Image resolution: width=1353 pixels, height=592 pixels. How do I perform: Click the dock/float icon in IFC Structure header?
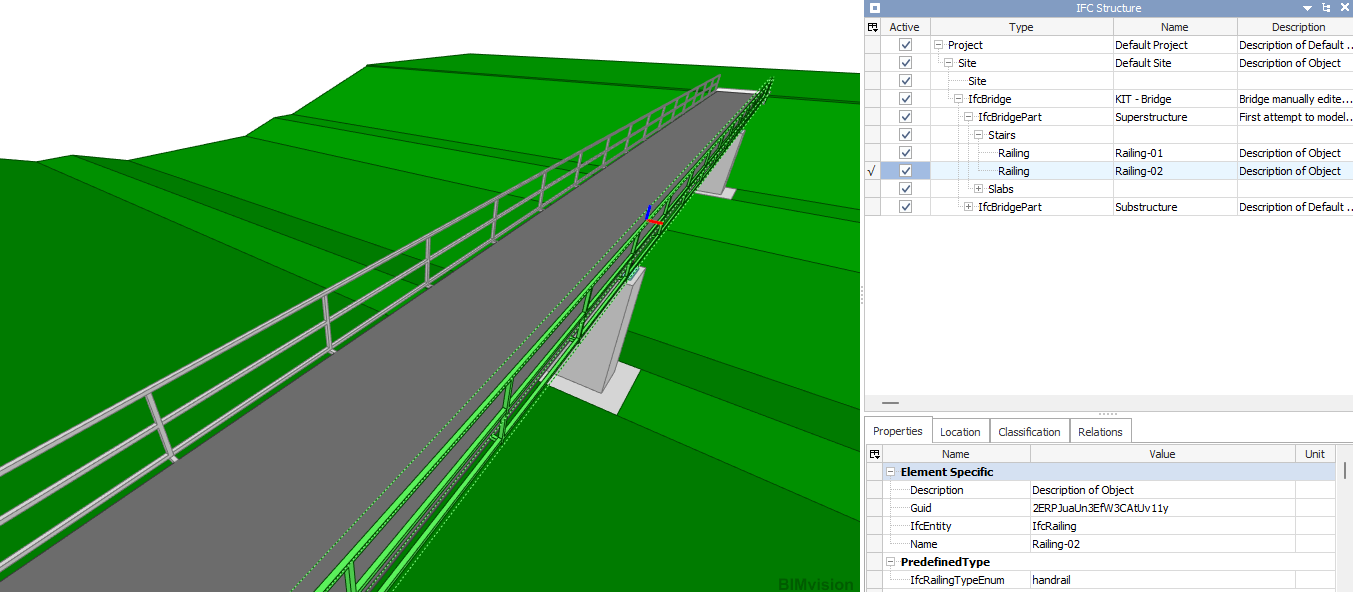pyautogui.click(x=1326, y=8)
